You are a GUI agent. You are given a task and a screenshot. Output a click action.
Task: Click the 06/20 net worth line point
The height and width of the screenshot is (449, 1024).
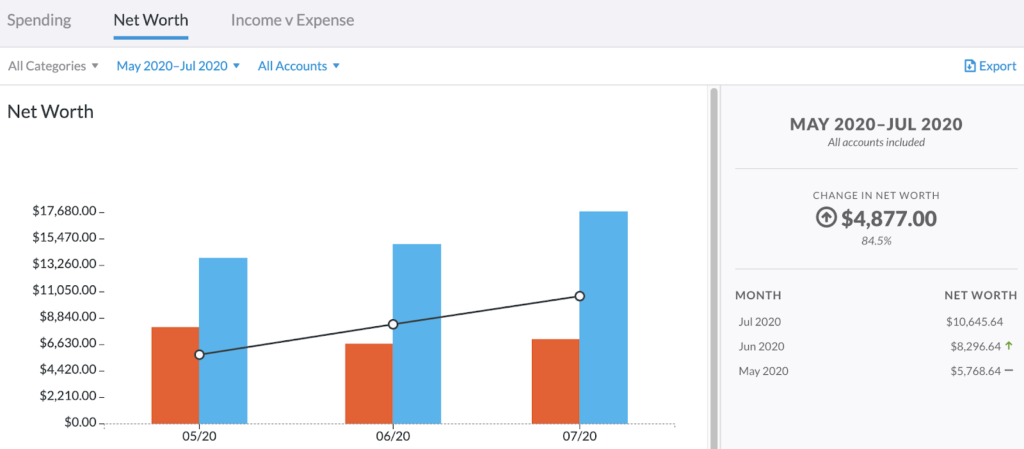pyautogui.click(x=392, y=324)
